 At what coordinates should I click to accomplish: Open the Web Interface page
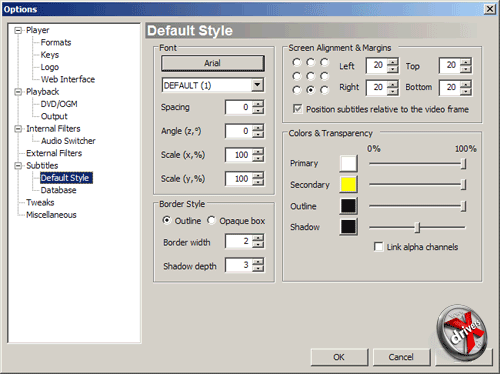click(68, 79)
